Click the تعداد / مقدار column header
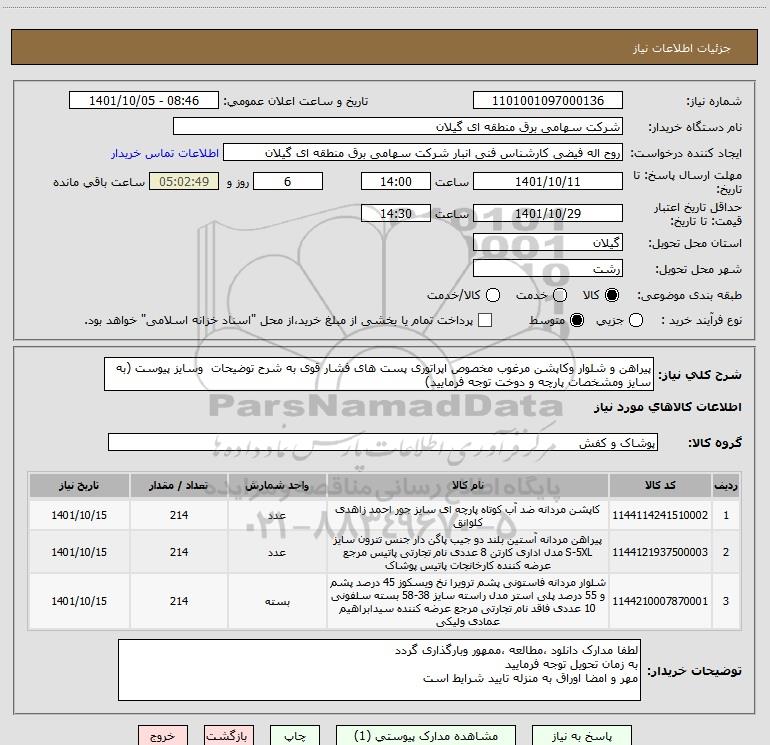 tap(179, 486)
